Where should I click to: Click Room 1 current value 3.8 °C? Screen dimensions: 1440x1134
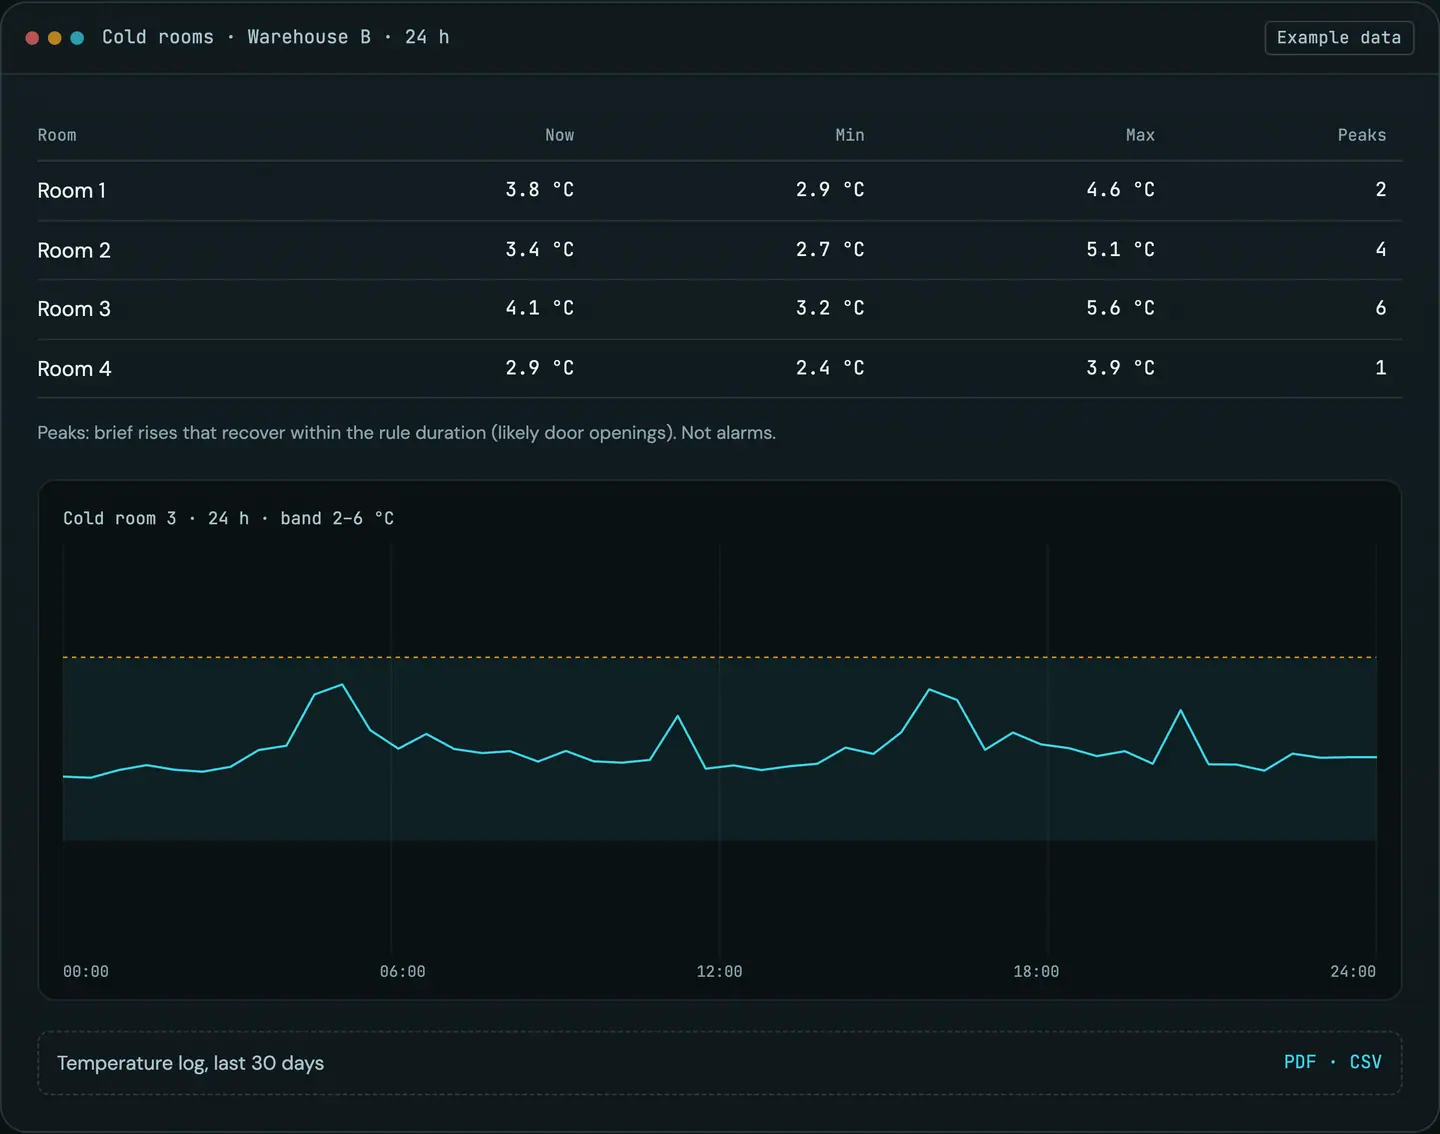coord(540,189)
